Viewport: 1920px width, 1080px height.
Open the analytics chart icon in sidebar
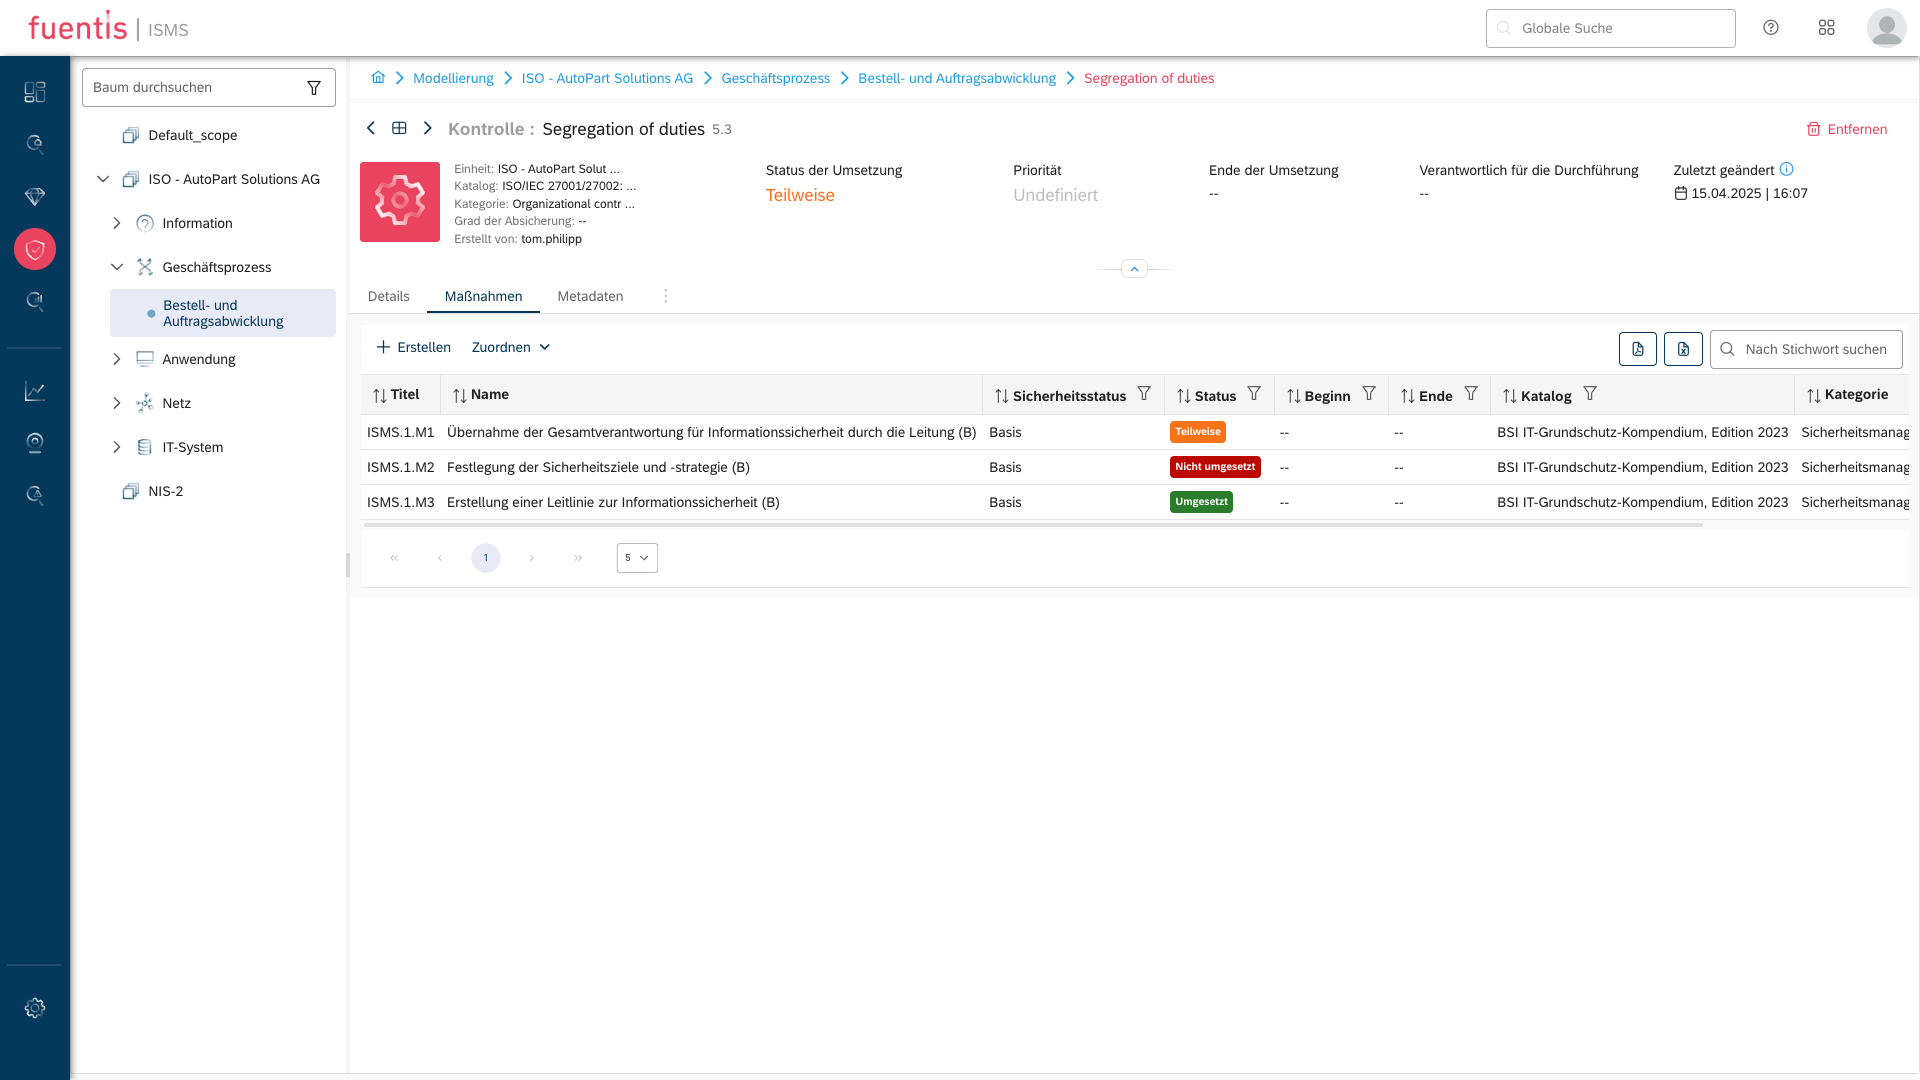click(x=35, y=391)
